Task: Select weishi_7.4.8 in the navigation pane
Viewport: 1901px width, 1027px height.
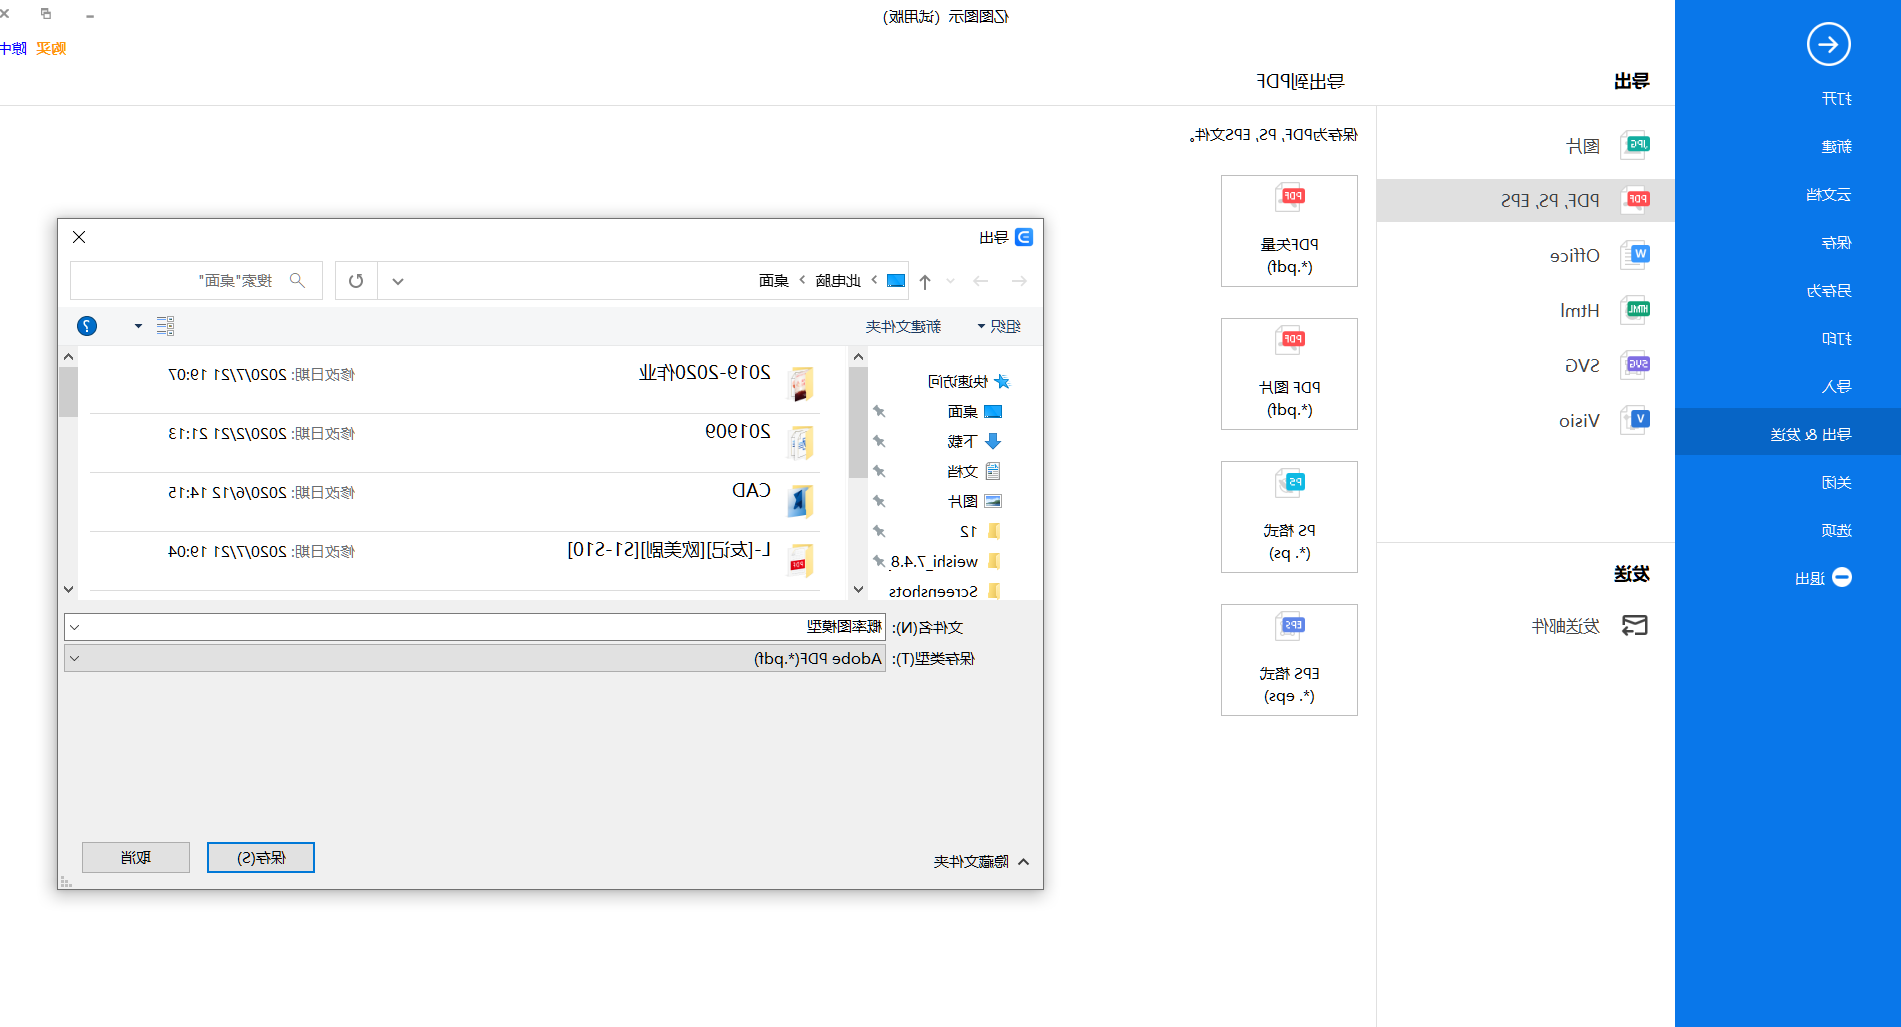Action: [x=945, y=562]
